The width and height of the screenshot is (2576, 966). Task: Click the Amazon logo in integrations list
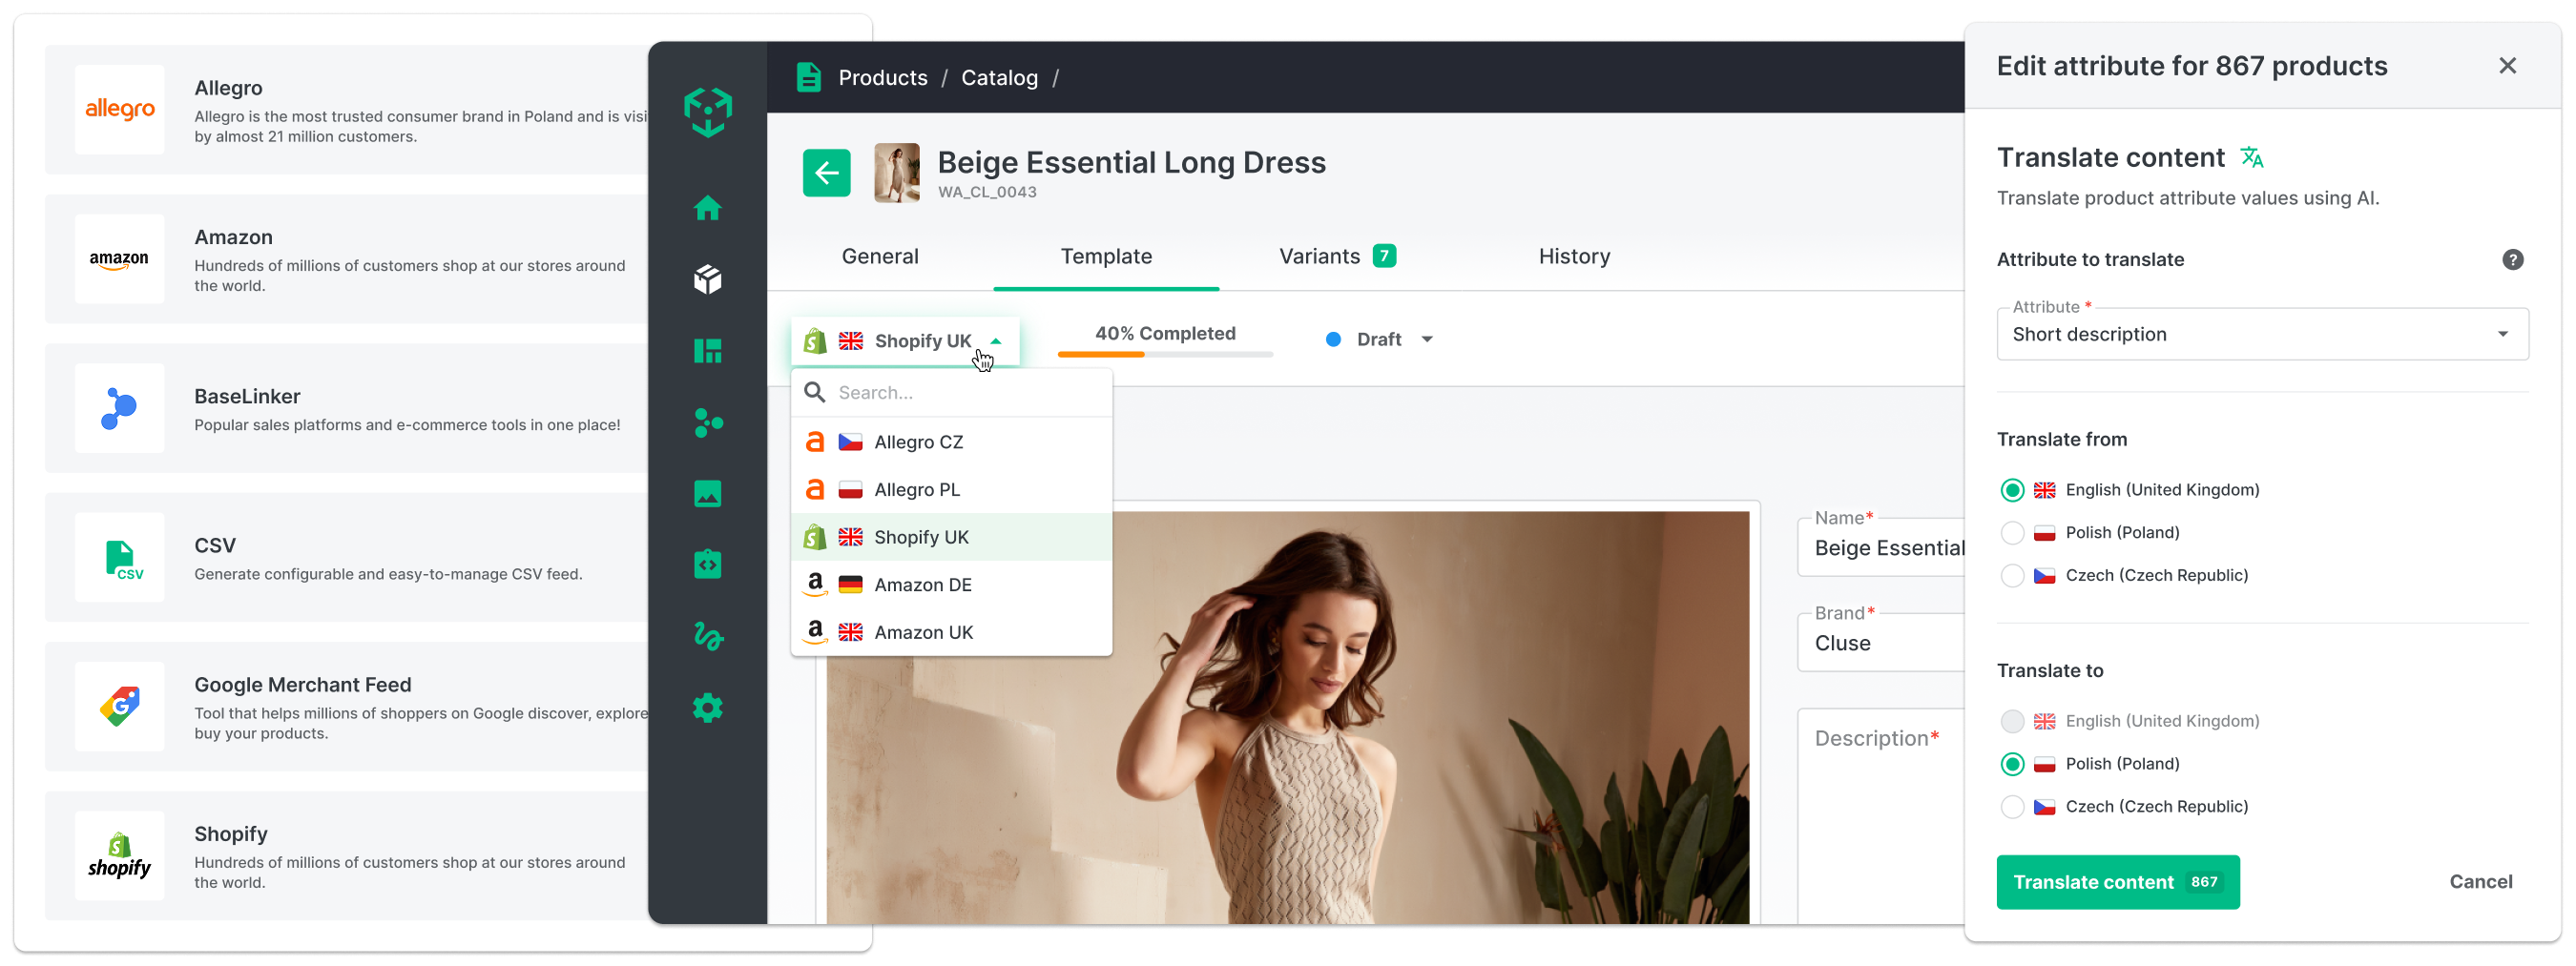coord(119,258)
